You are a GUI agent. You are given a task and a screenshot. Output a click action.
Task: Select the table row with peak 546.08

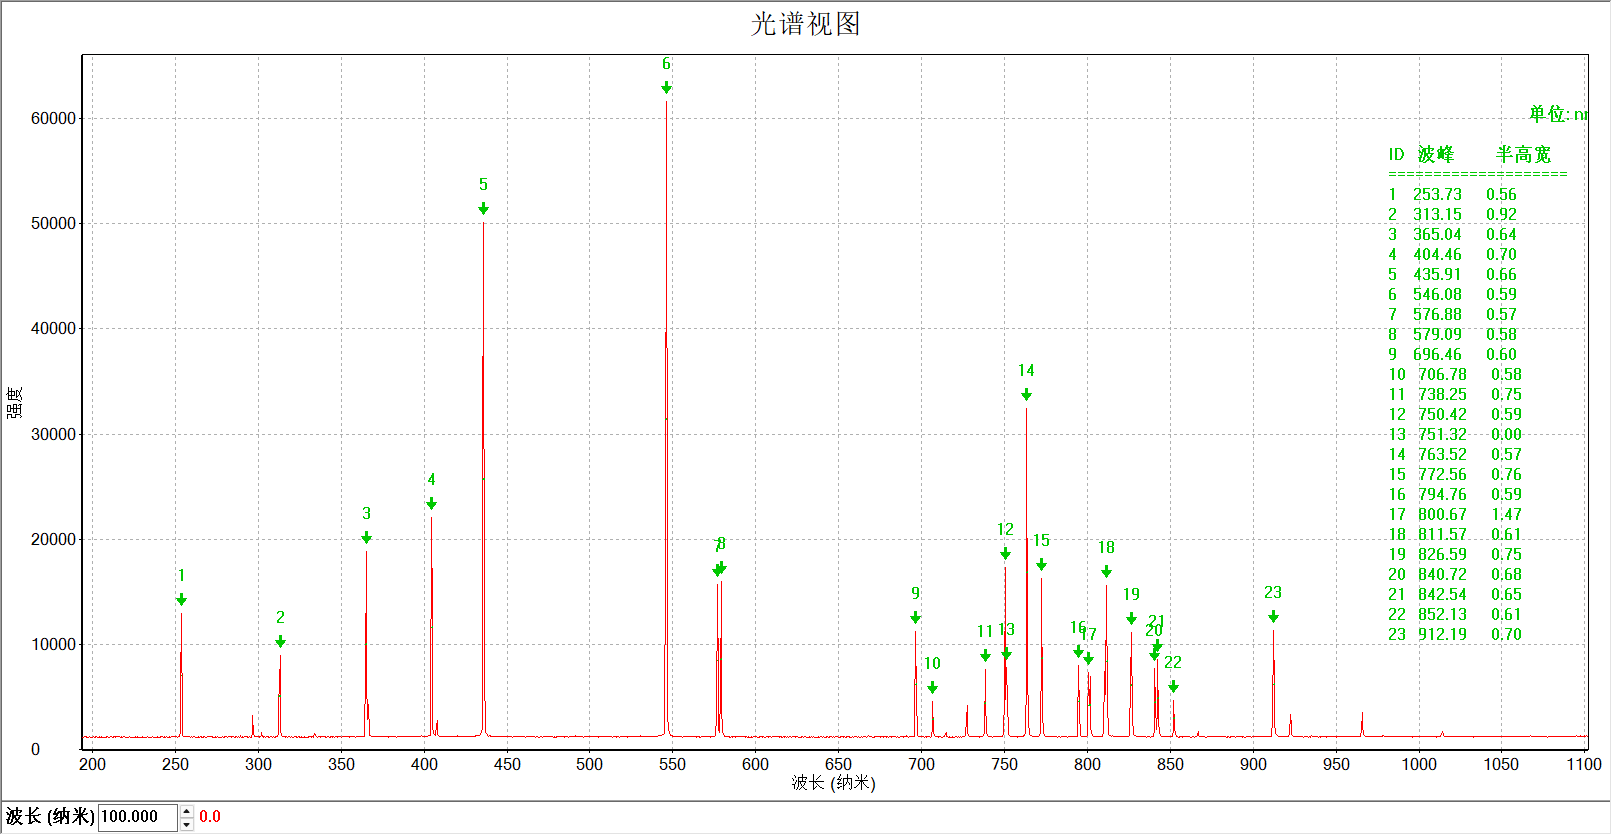pyautogui.click(x=1452, y=294)
